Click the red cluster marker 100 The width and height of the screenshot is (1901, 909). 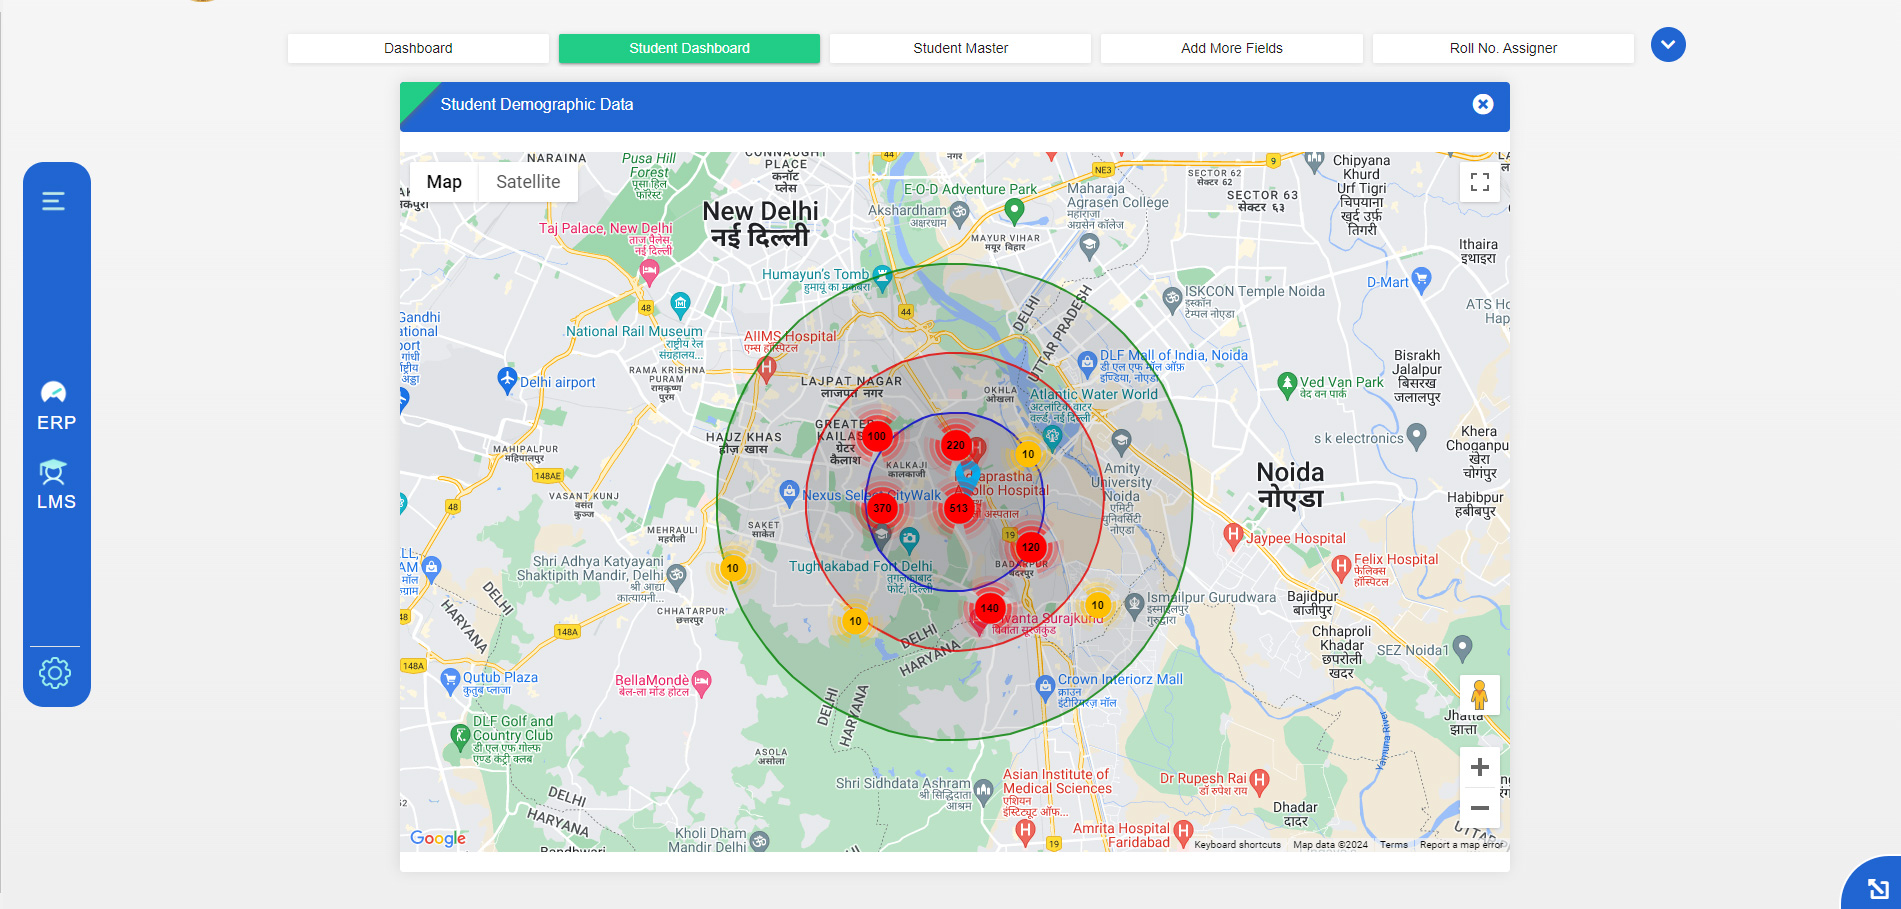[877, 436]
